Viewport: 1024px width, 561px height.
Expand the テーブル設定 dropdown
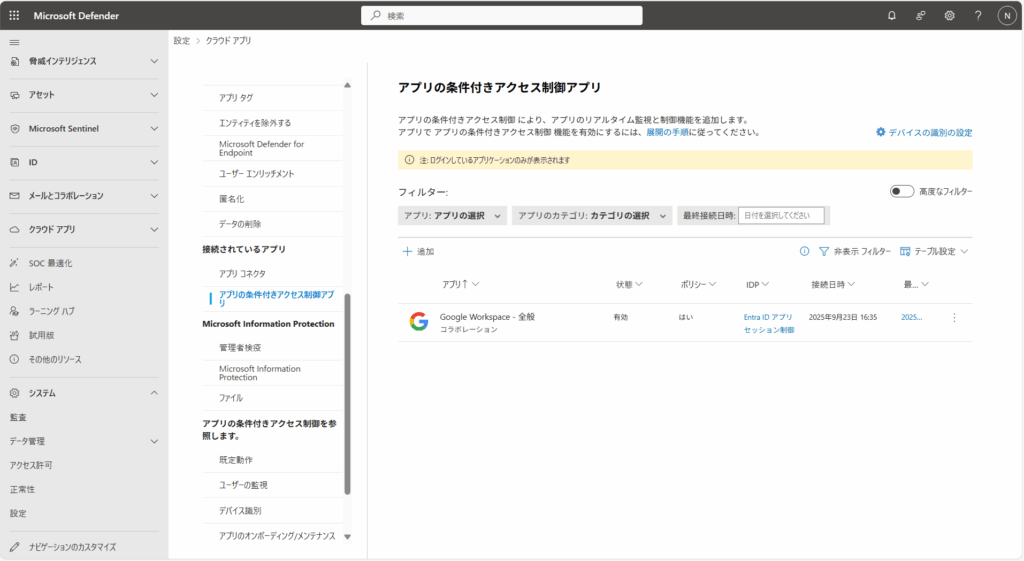[935, 252]
